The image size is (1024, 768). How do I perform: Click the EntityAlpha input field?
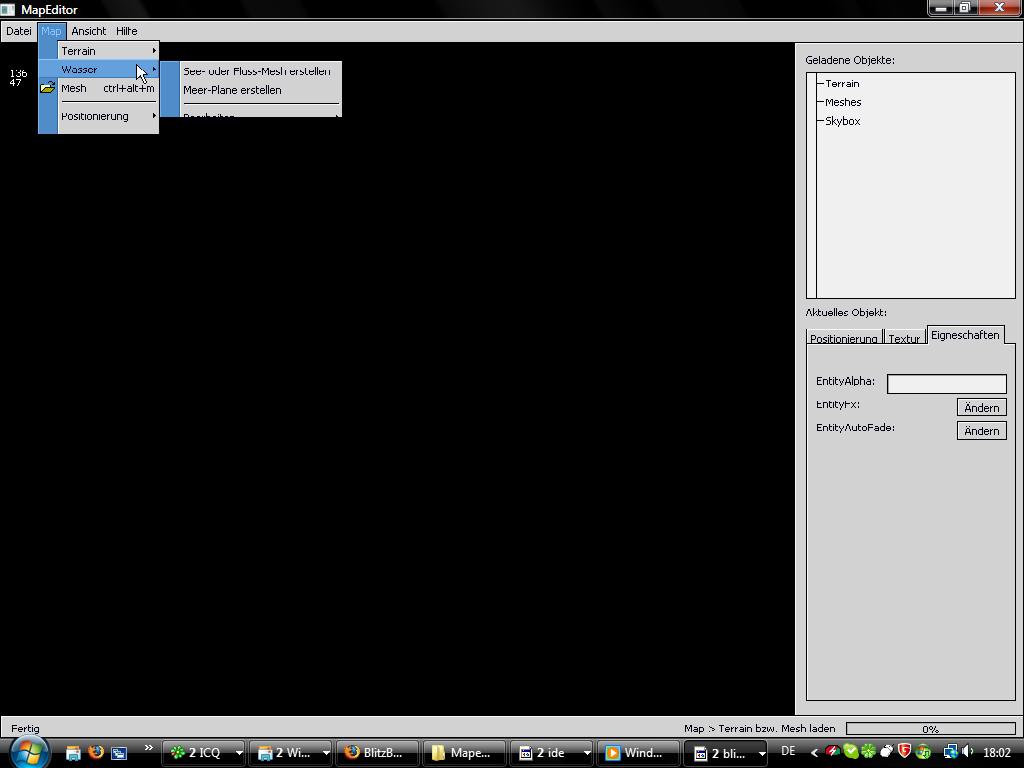(x=946, y=384)
